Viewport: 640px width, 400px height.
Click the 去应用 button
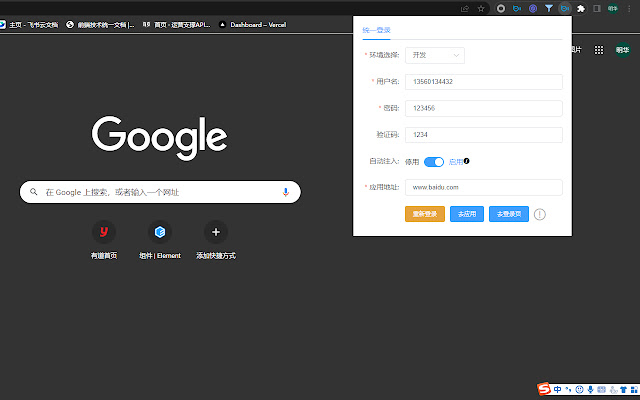pyautogui.click(x=467, y=214)
